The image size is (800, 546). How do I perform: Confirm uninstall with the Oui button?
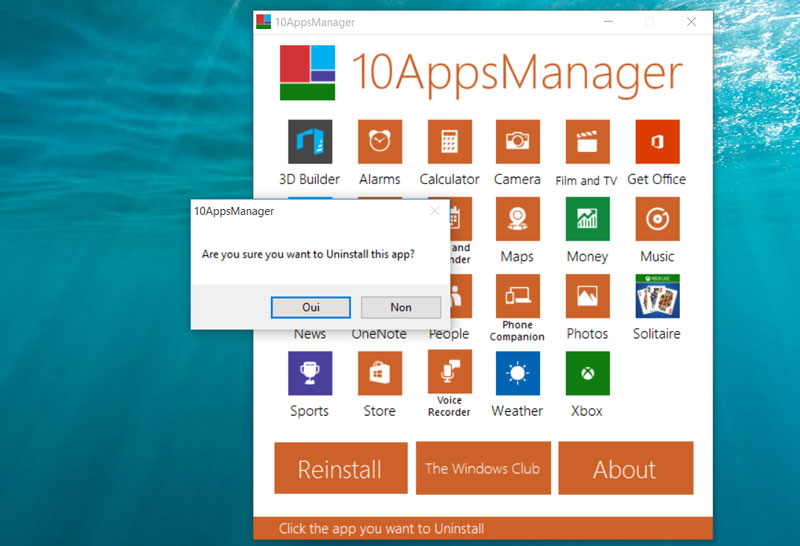point(311,307)
